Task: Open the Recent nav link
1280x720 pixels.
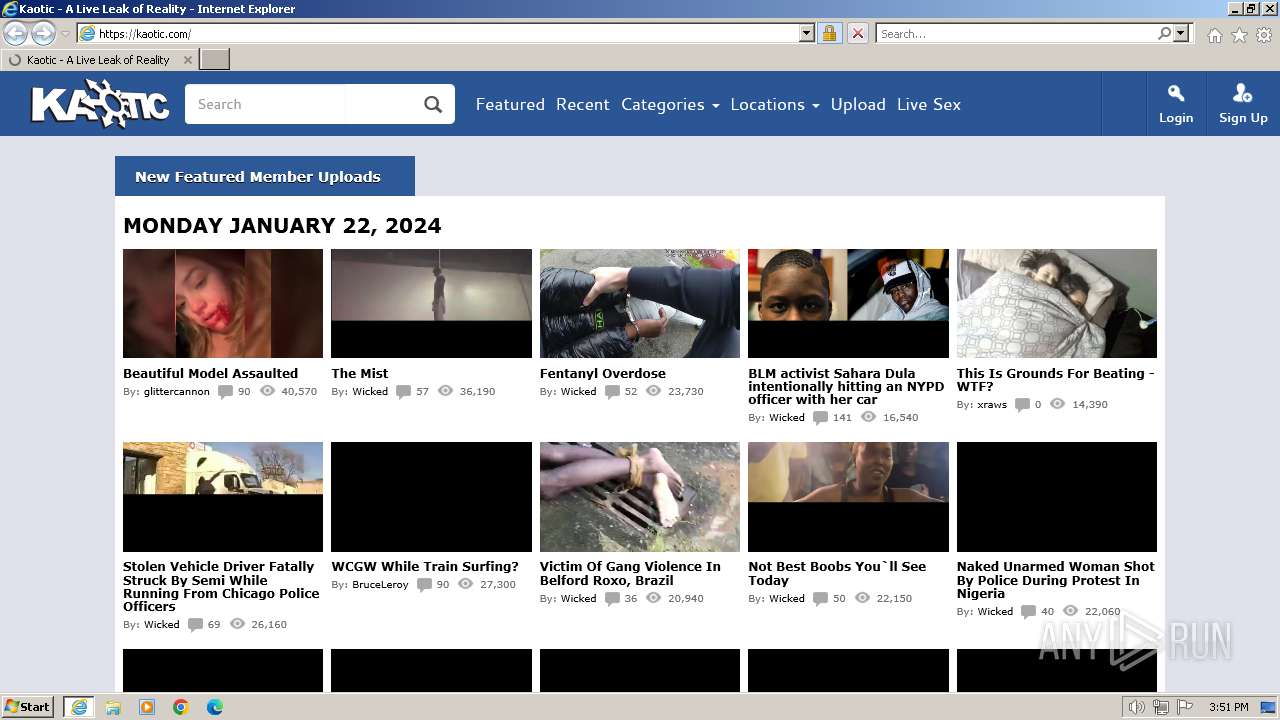Action: 582,104
